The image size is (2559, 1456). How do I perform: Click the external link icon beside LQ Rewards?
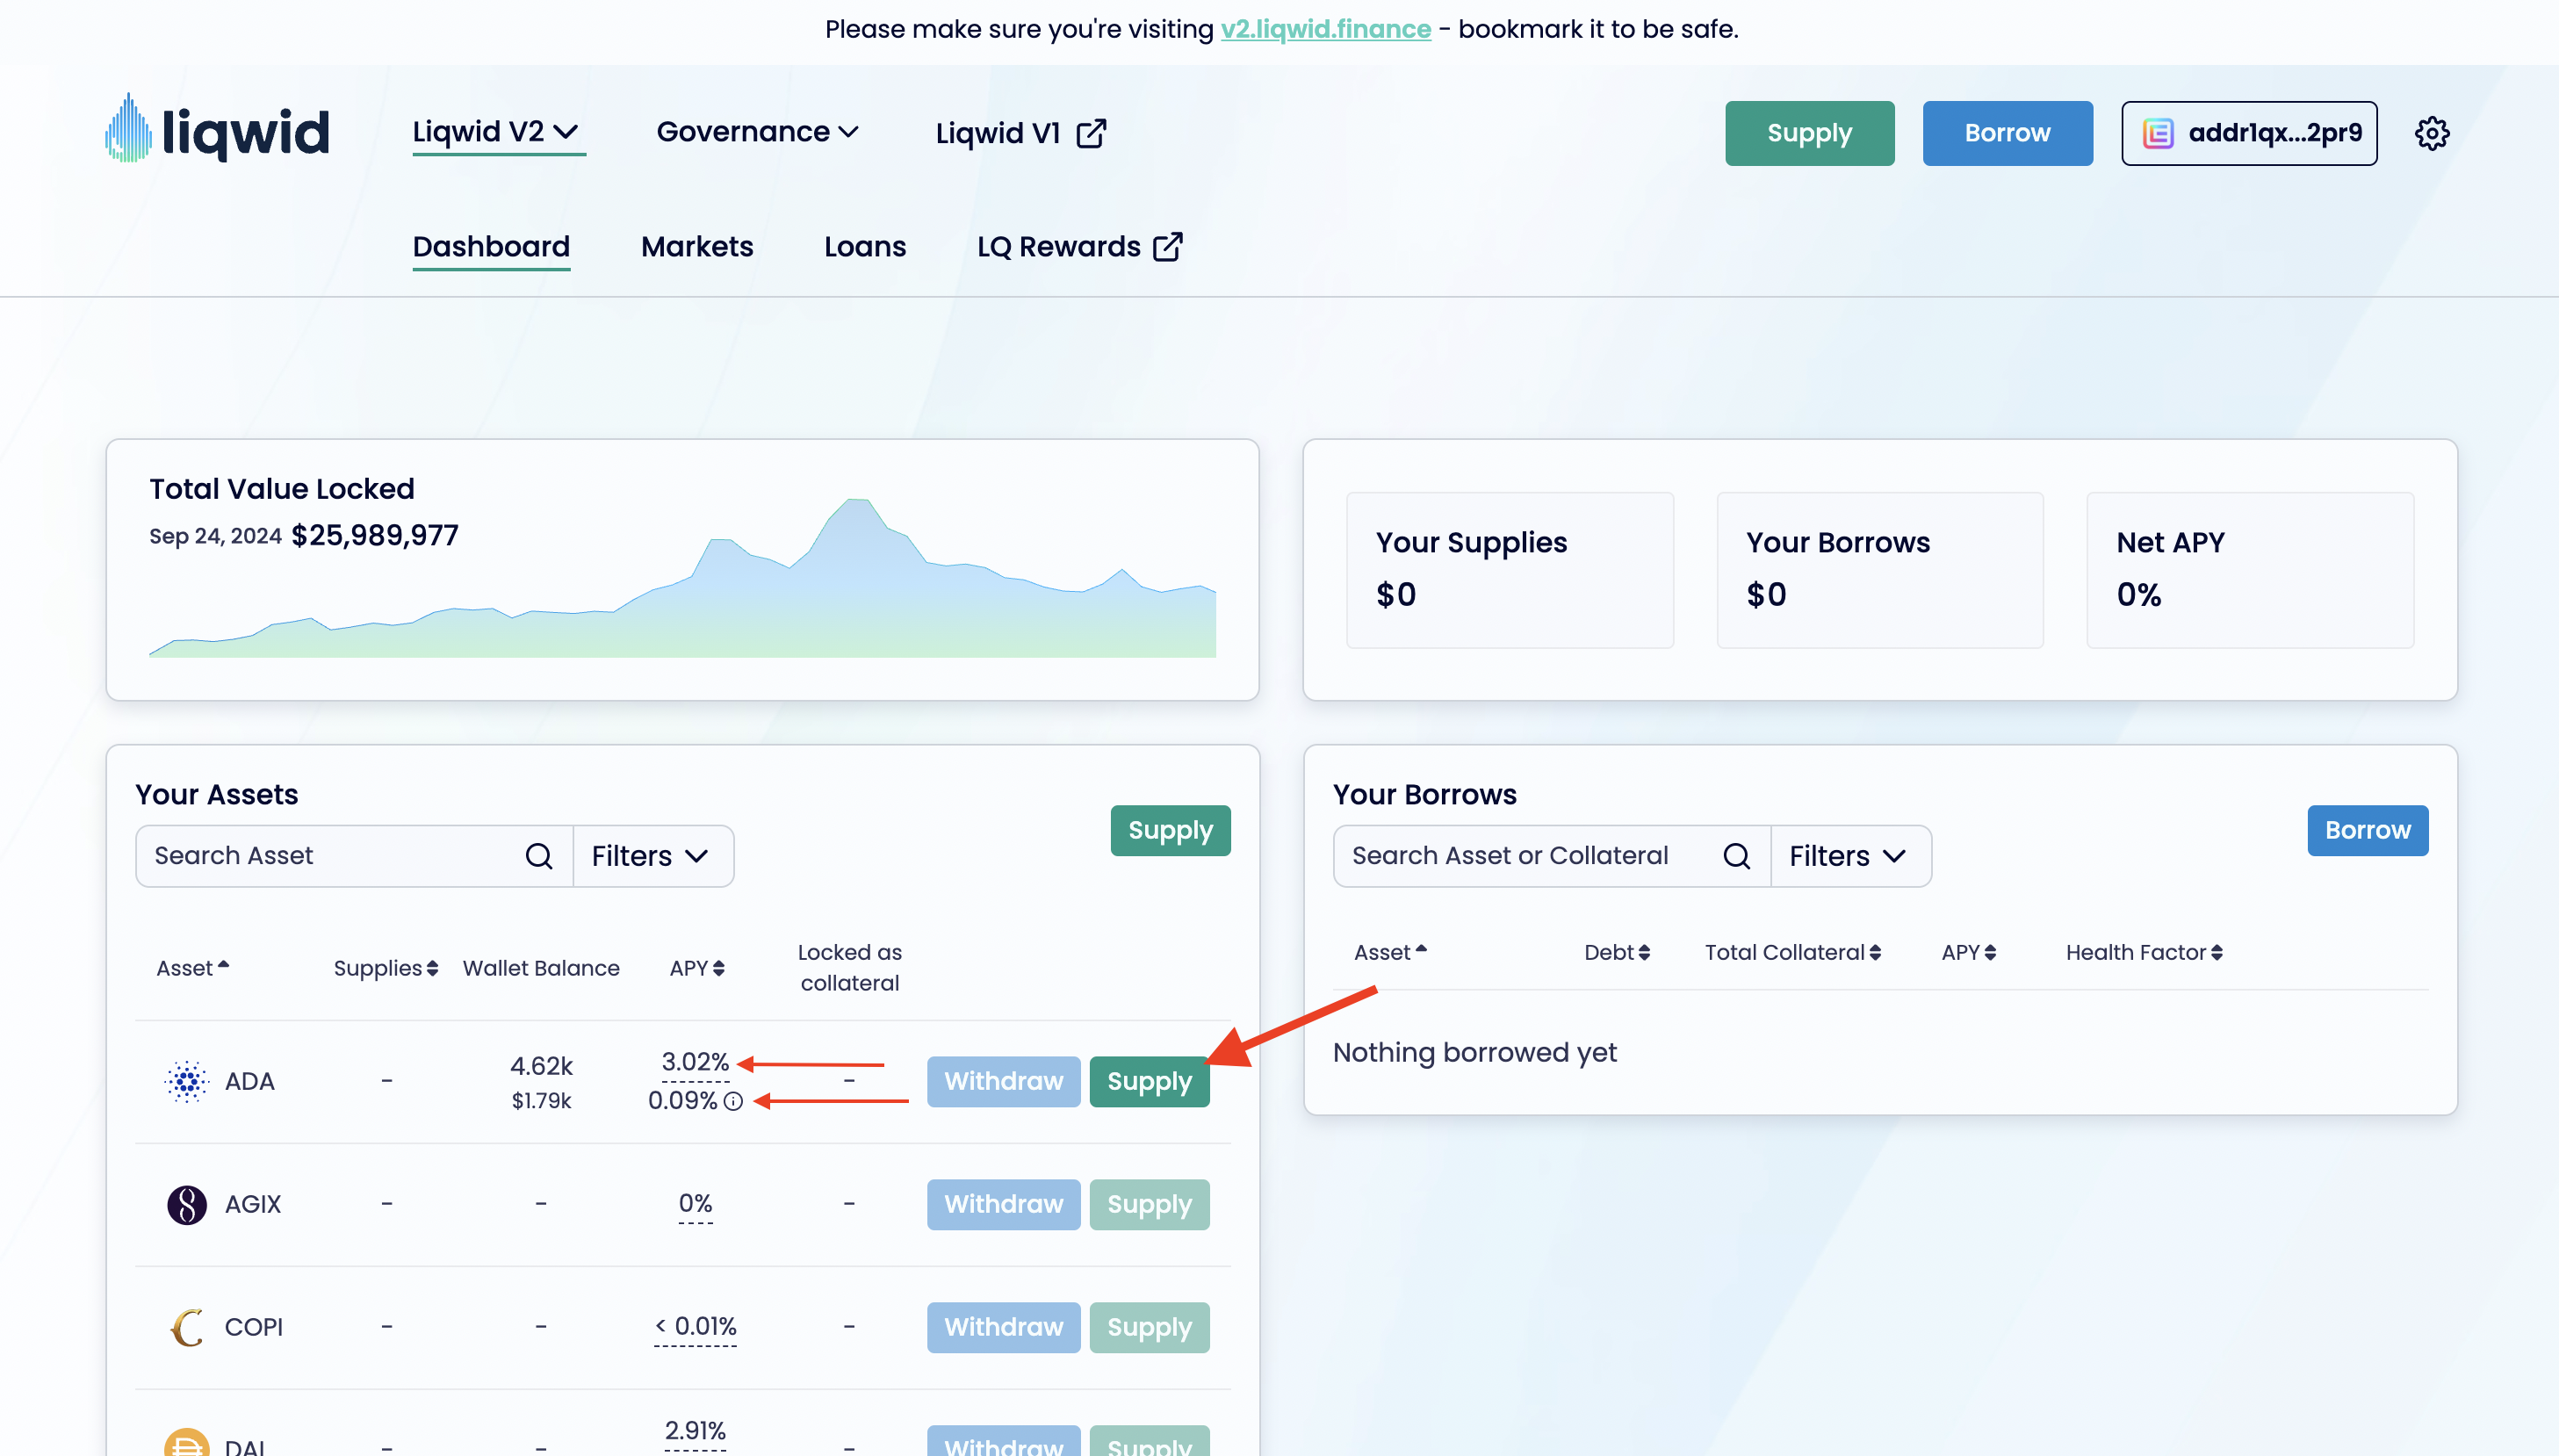click(x=1168, y=247)
